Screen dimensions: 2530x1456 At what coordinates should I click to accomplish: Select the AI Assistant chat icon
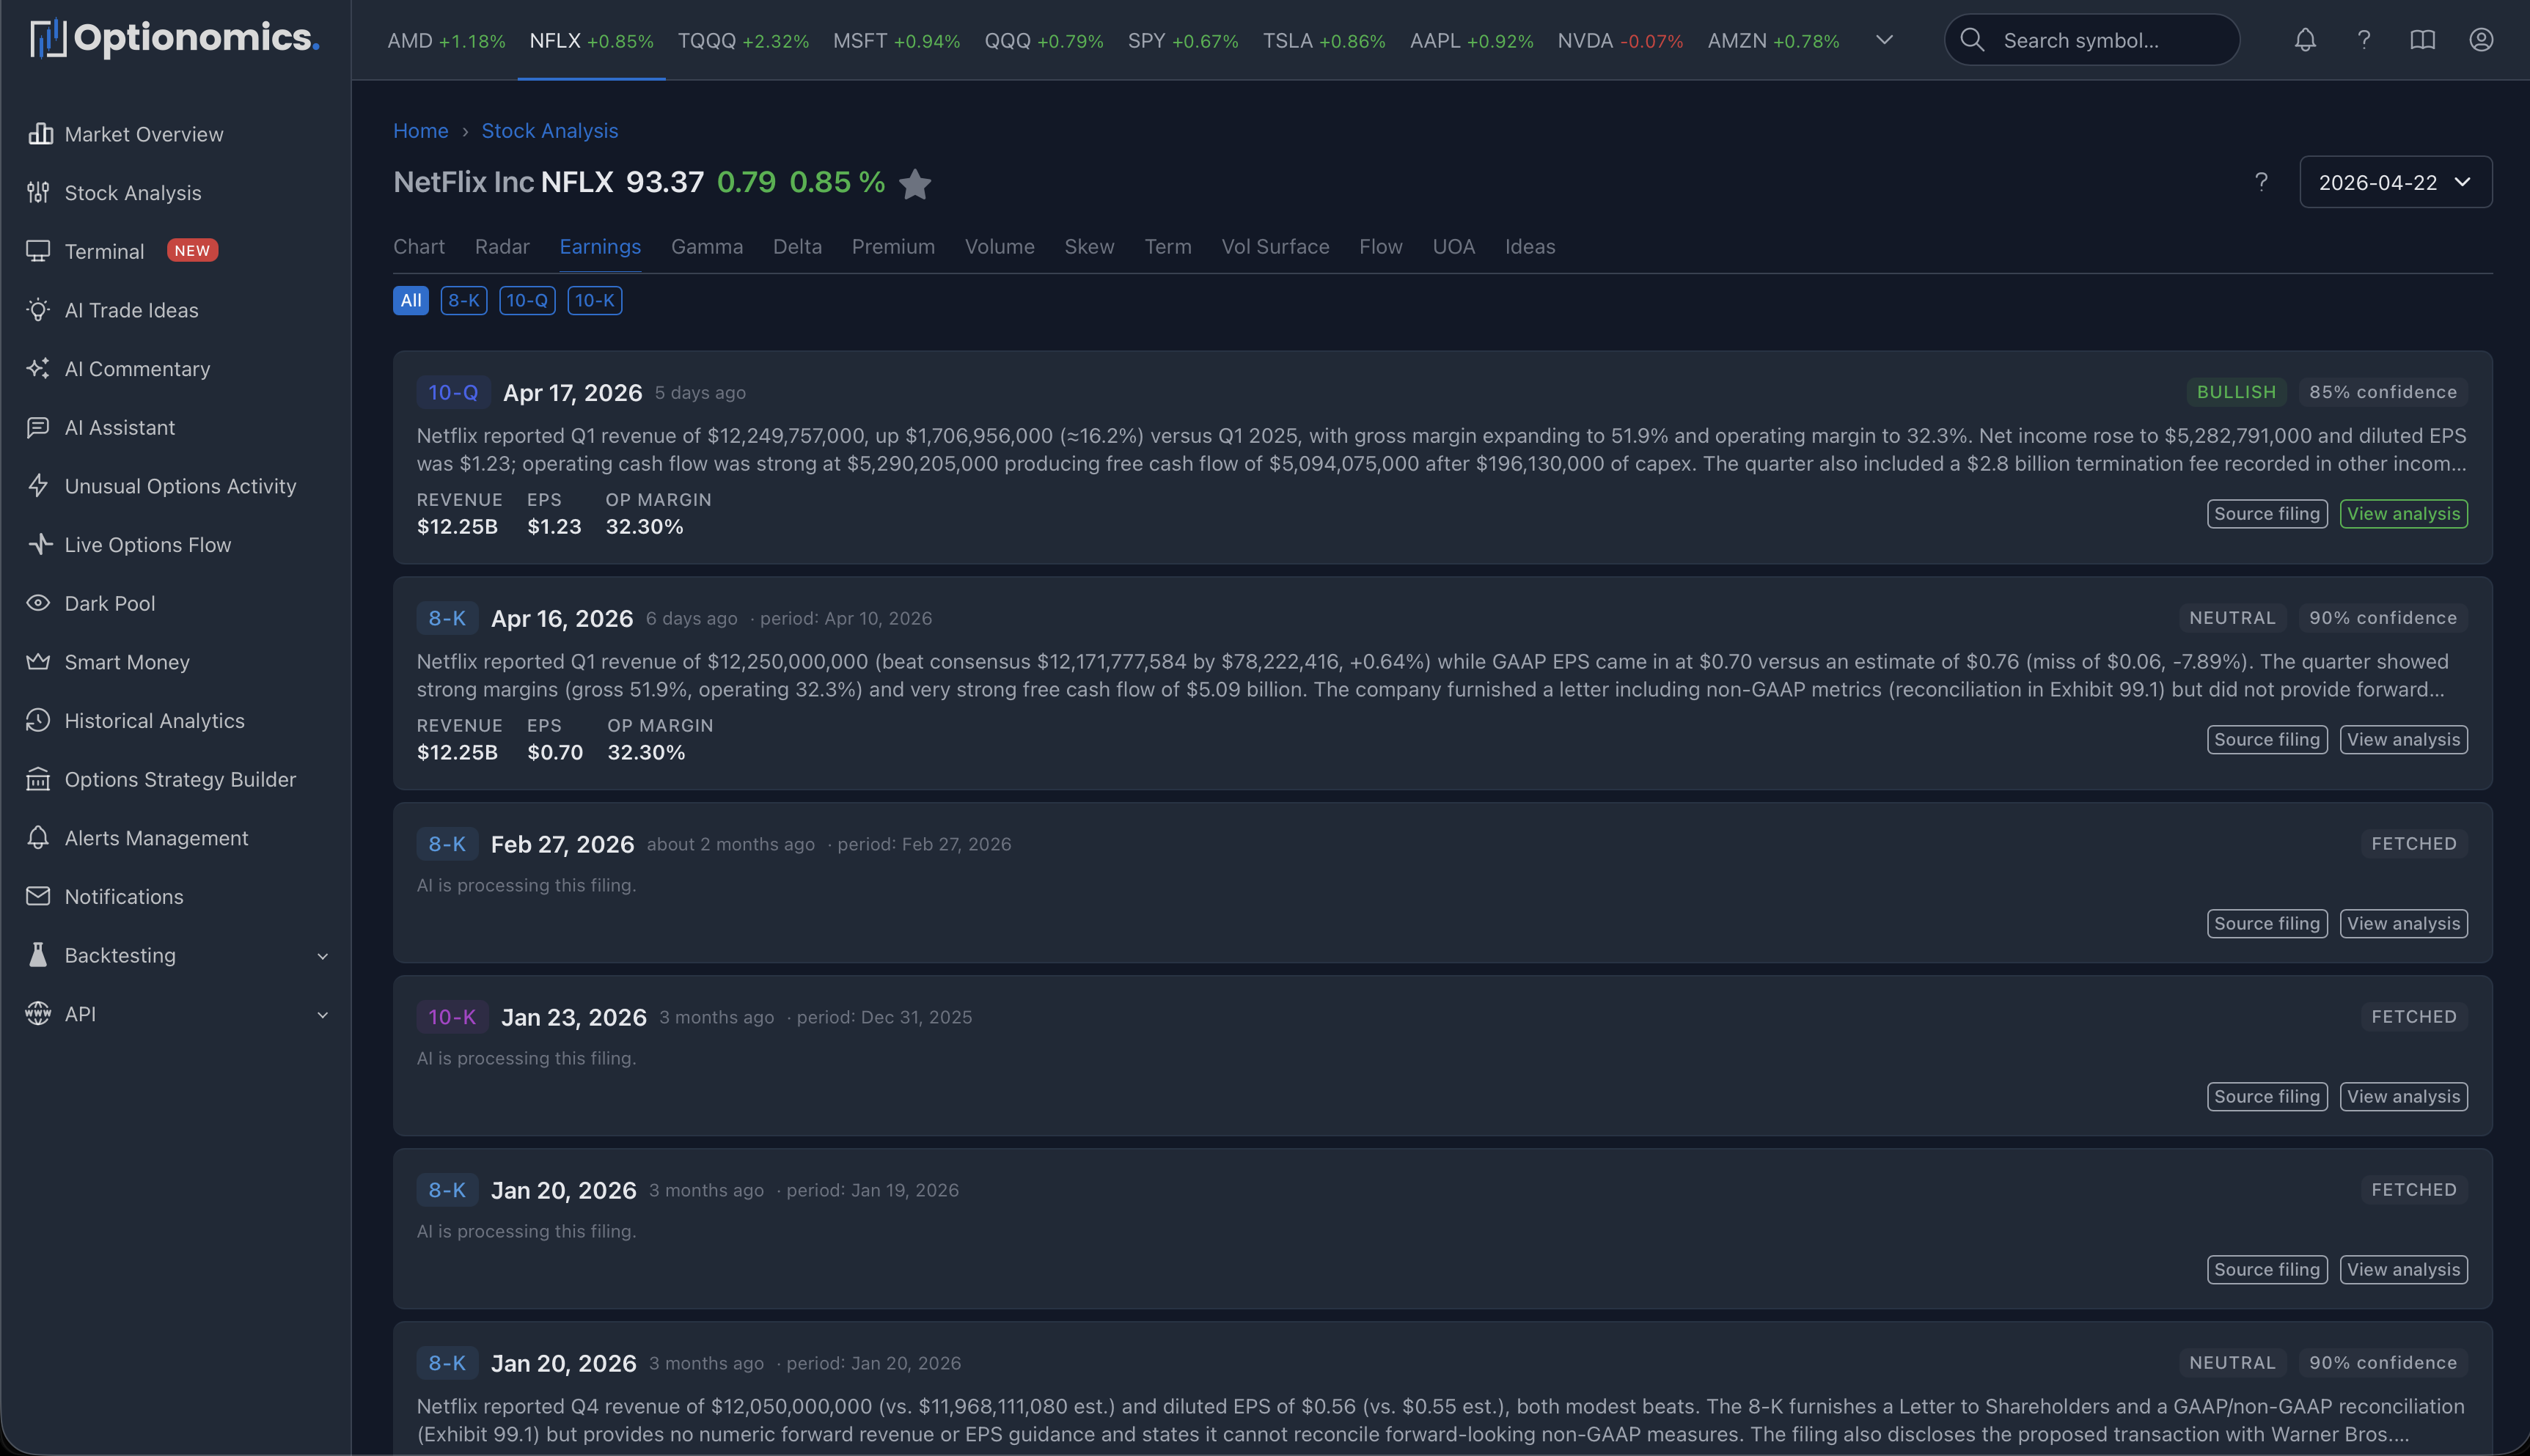click(38, 427)
